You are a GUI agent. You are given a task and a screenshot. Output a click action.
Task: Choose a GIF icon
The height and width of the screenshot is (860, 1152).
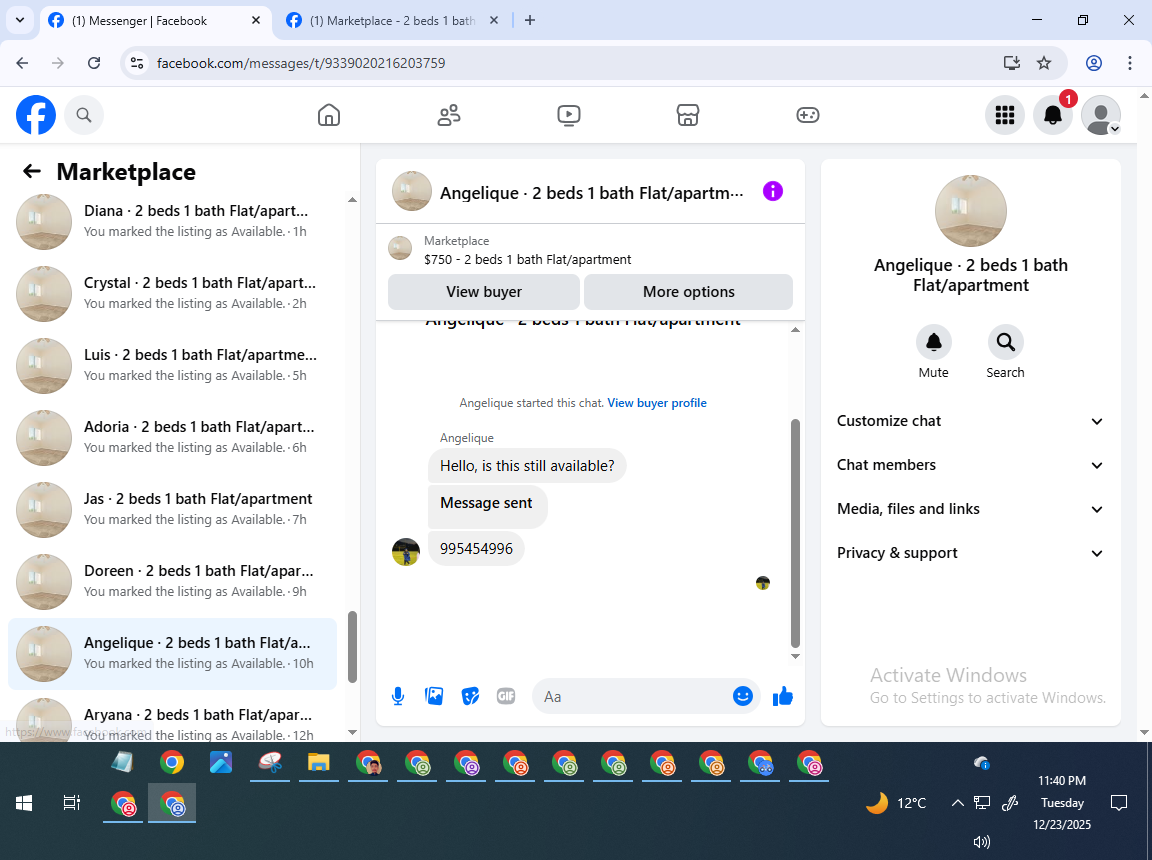(x=506, y=696)
